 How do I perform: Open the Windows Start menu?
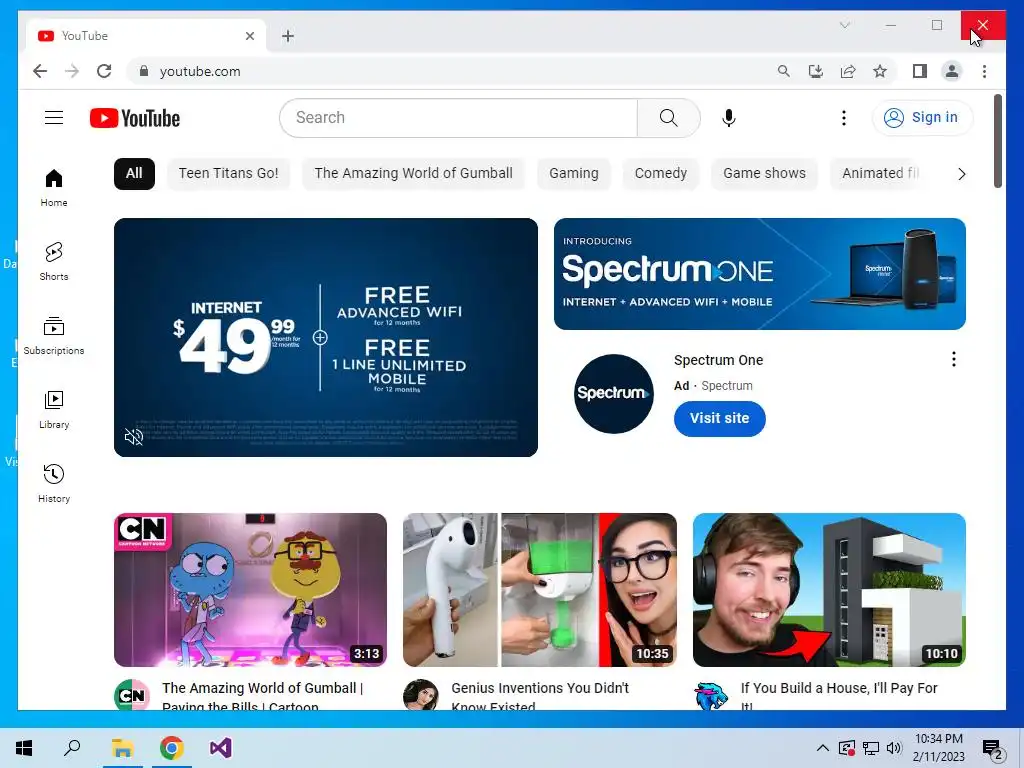tap(24, 748)
